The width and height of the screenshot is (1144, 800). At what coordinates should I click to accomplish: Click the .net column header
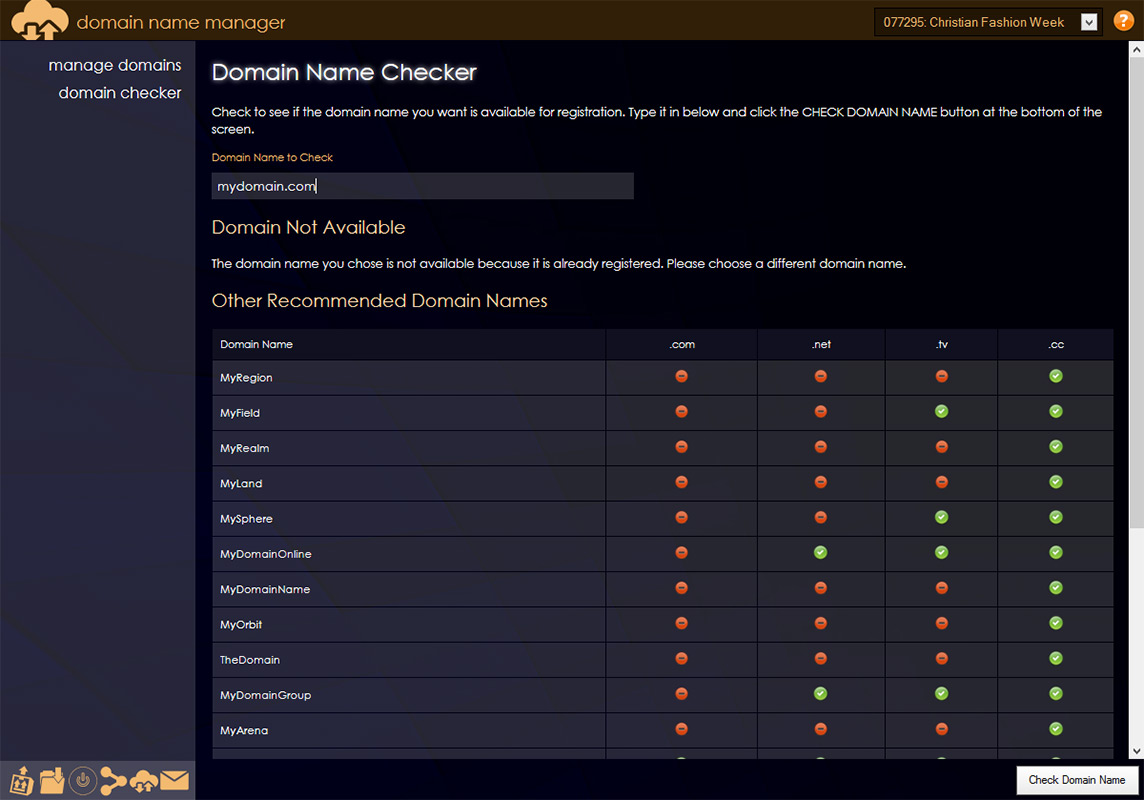click(x=821, y=344)
